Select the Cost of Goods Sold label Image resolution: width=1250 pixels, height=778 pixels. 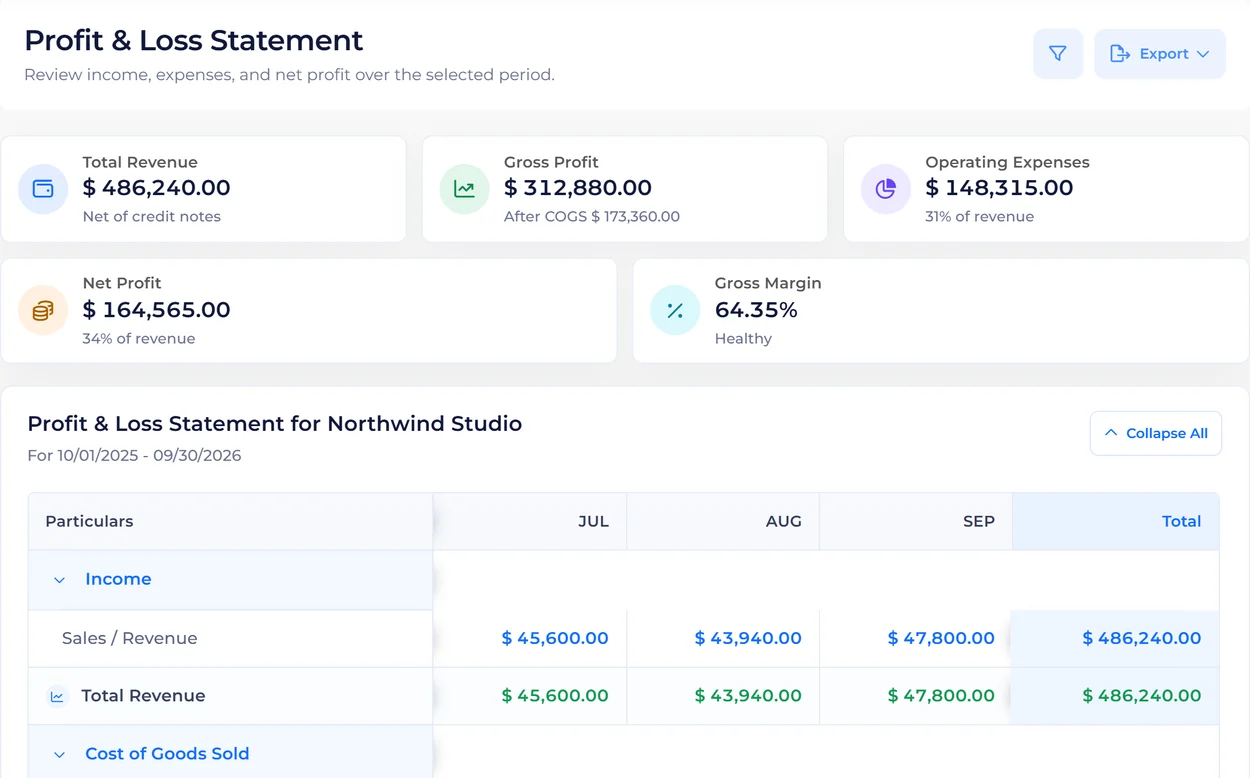pos(167,754)
